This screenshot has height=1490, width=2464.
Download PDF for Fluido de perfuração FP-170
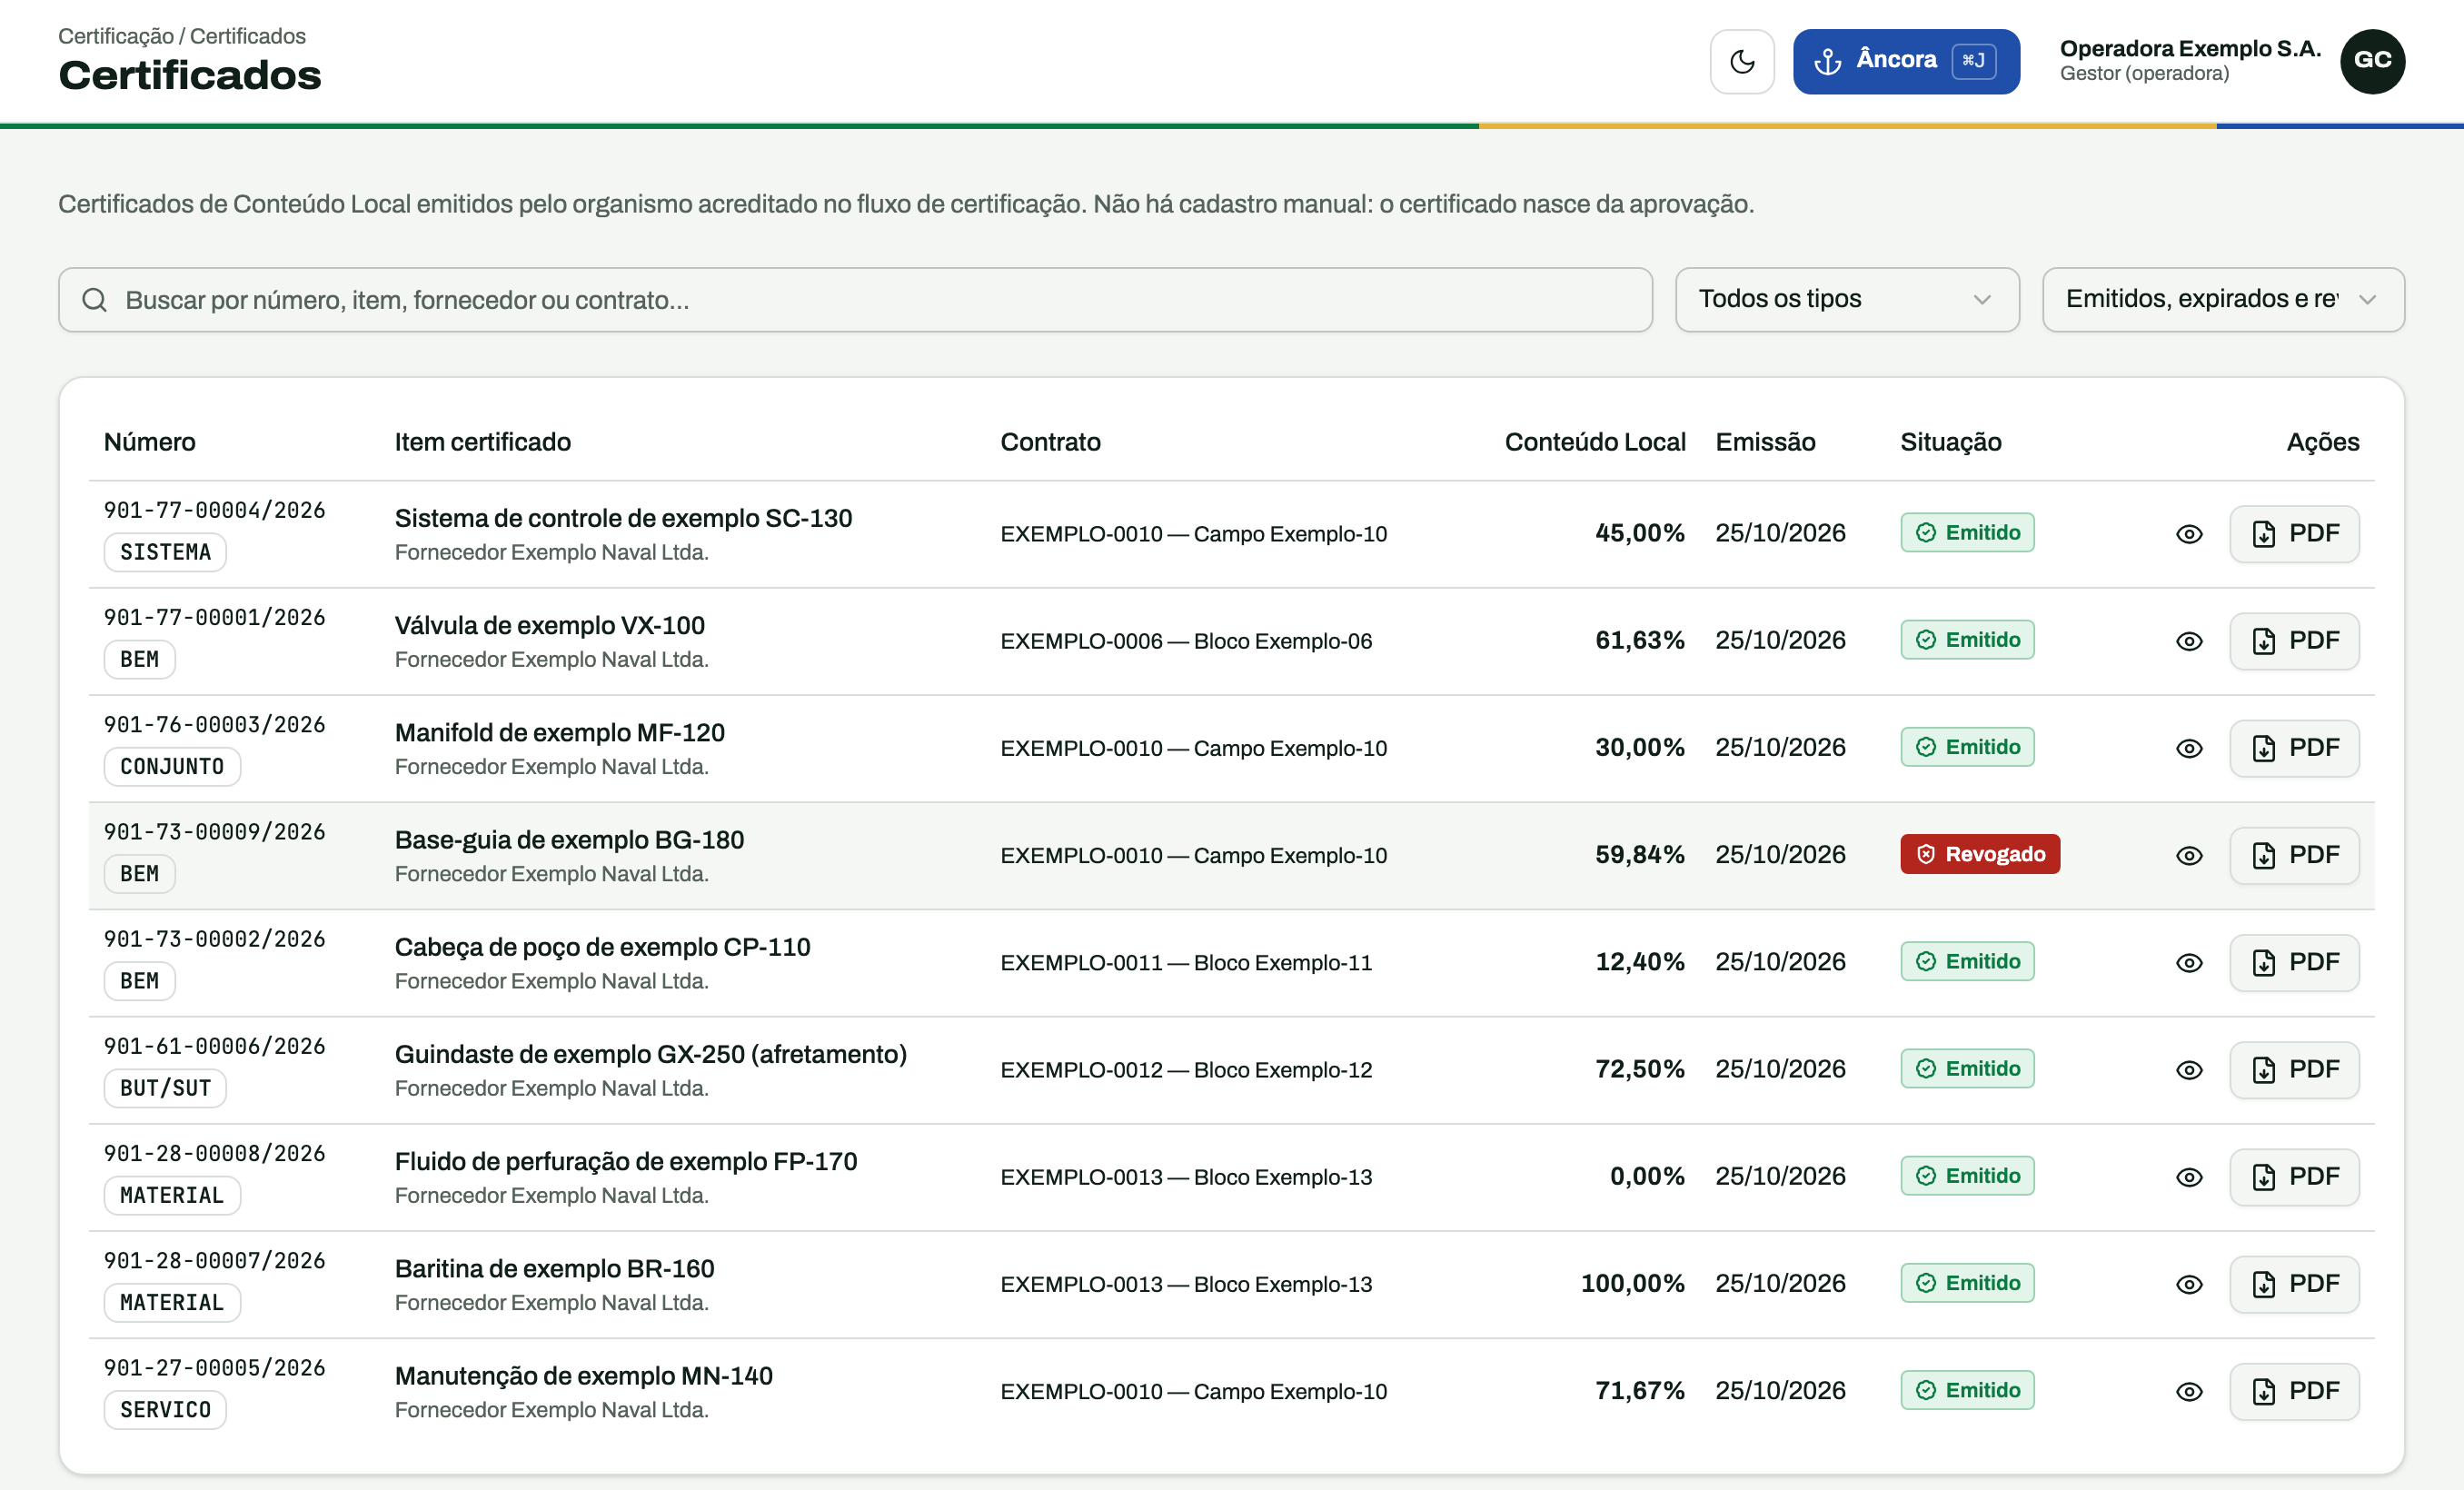[2294, 1177]
